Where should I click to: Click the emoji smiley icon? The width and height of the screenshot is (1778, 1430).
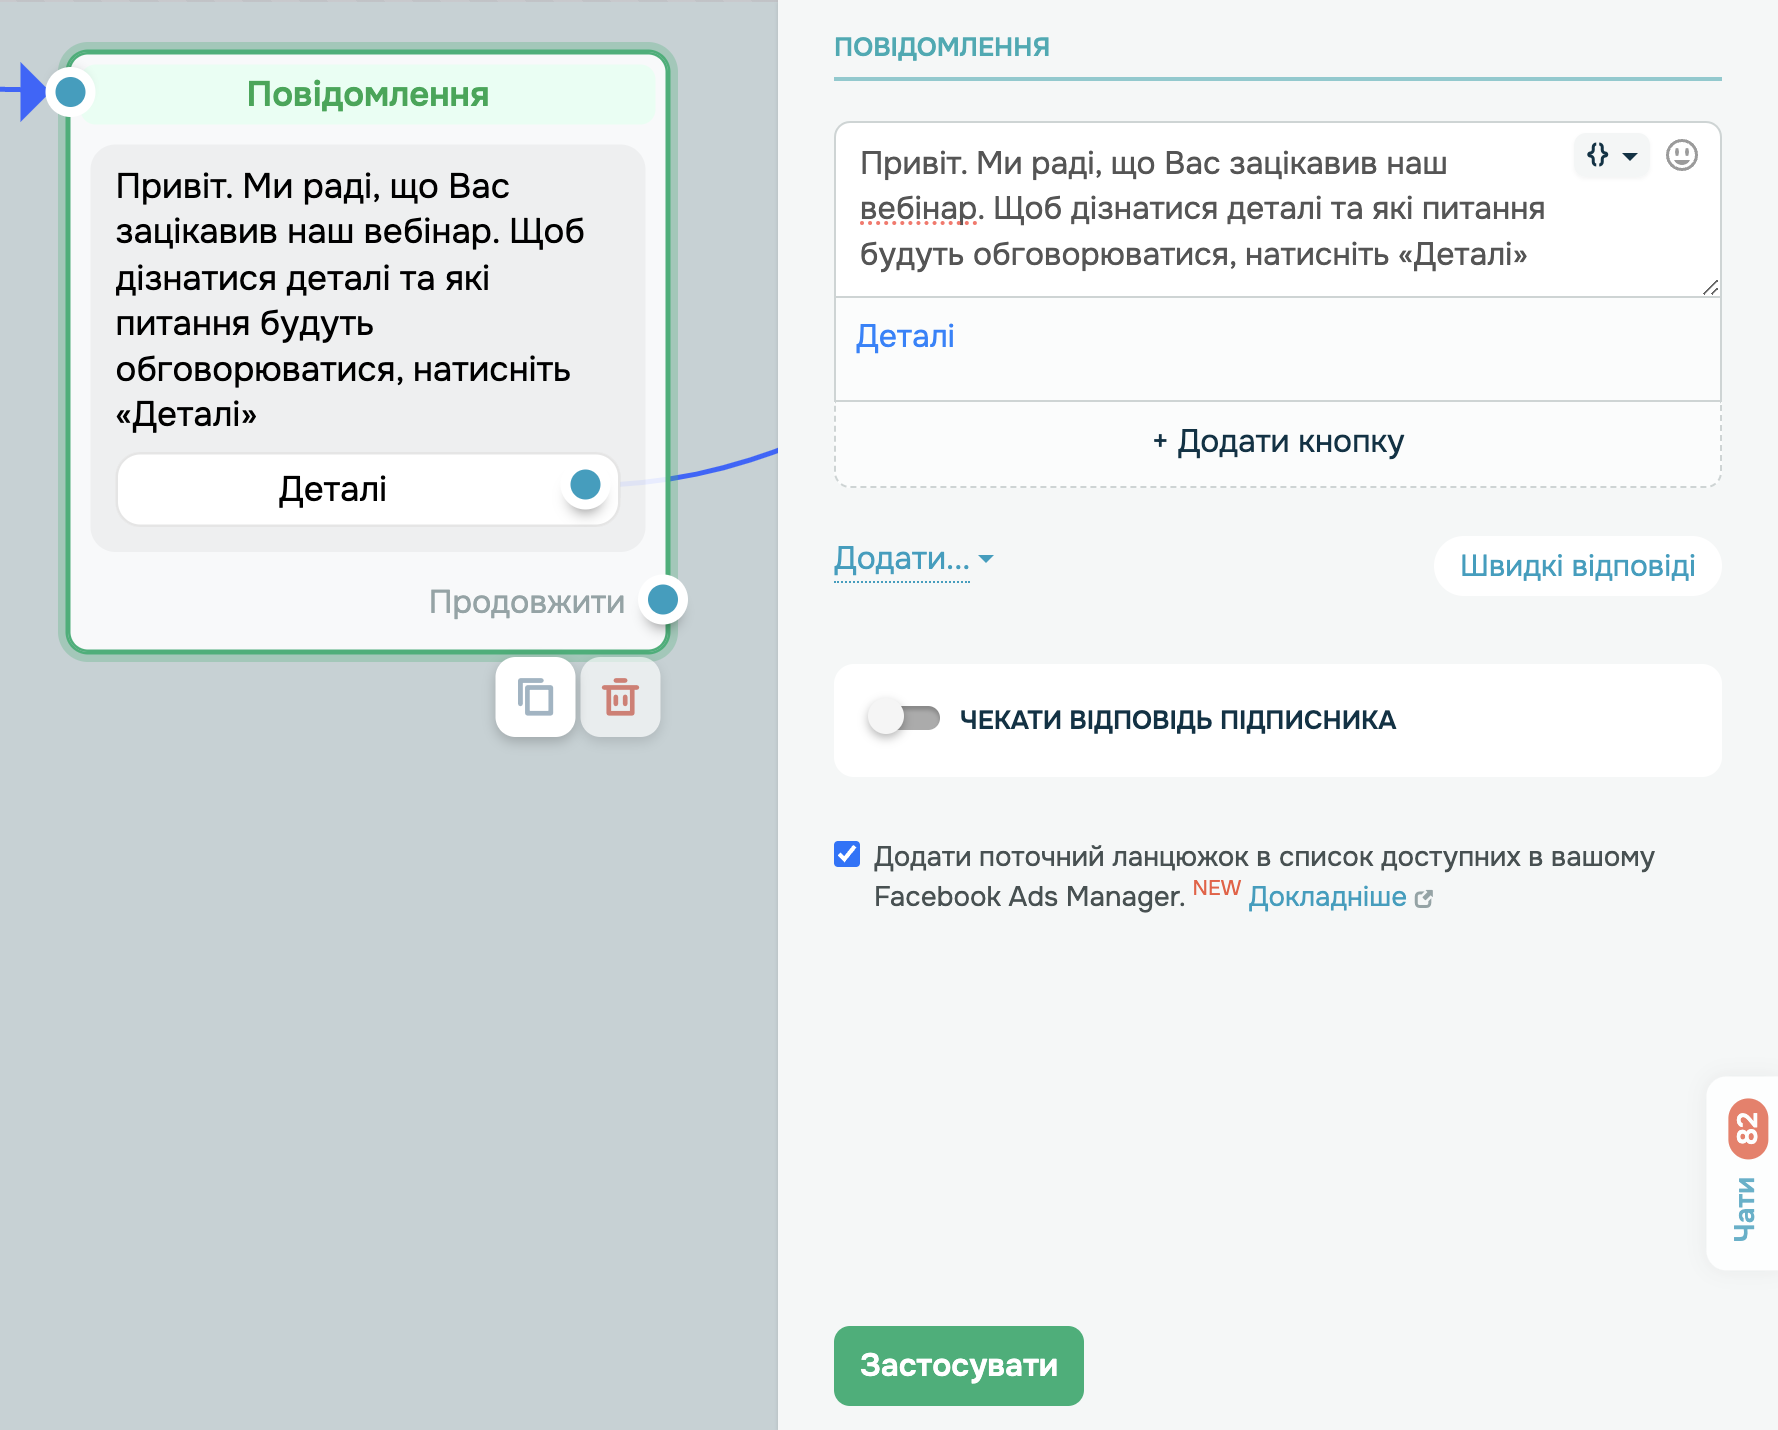(x=1682, y=156)
